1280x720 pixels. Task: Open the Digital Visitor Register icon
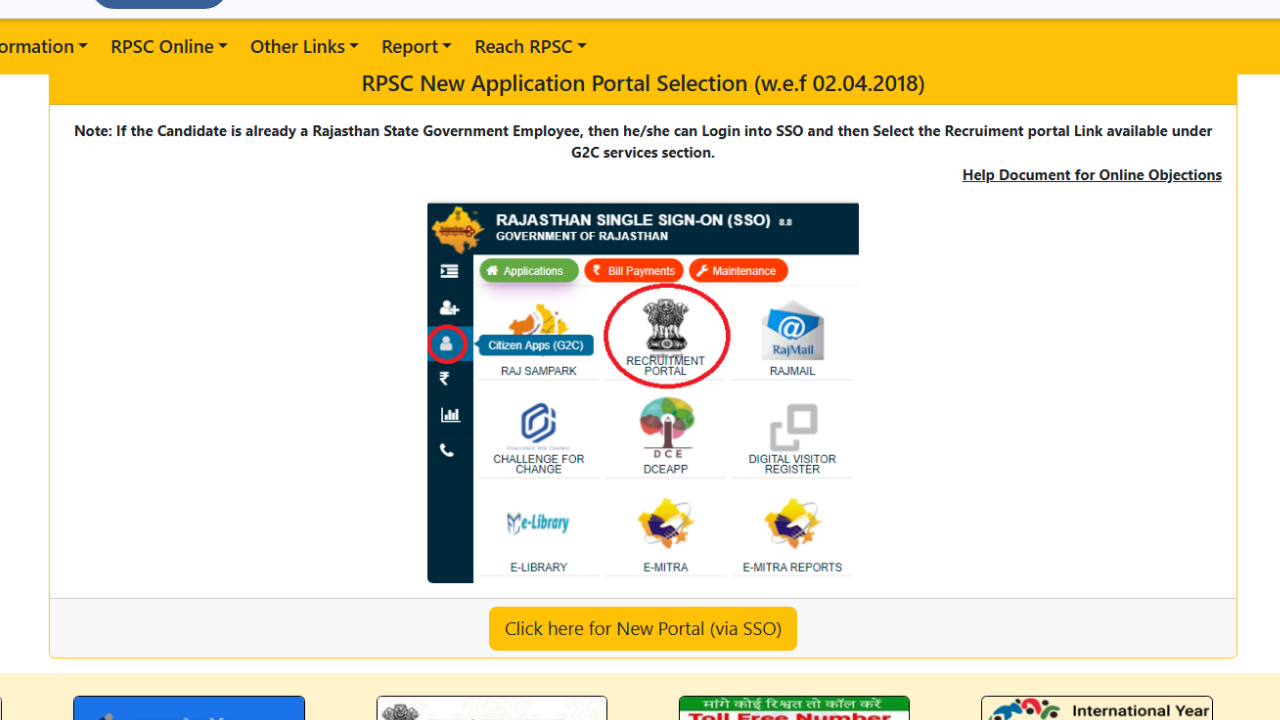tap(792, 428)
